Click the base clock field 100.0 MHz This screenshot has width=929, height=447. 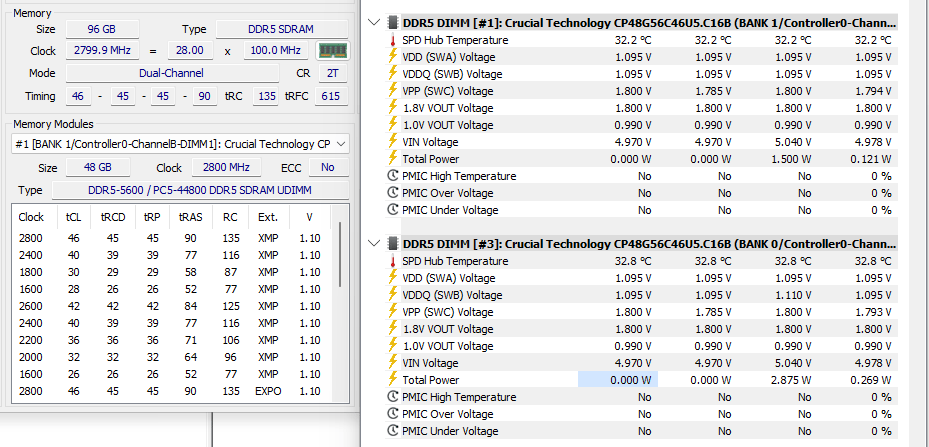click(x=276, y=50)
